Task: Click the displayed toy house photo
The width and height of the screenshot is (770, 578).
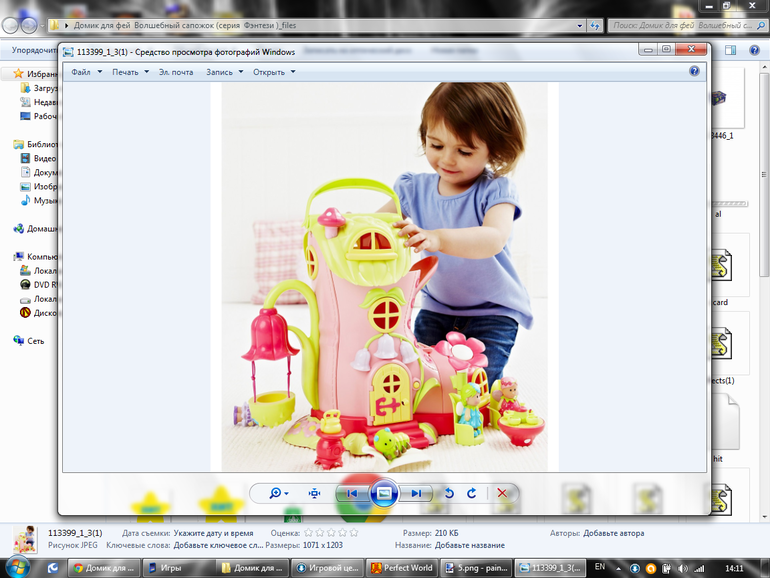Action: pyautogui.click(x=385, y=276)
